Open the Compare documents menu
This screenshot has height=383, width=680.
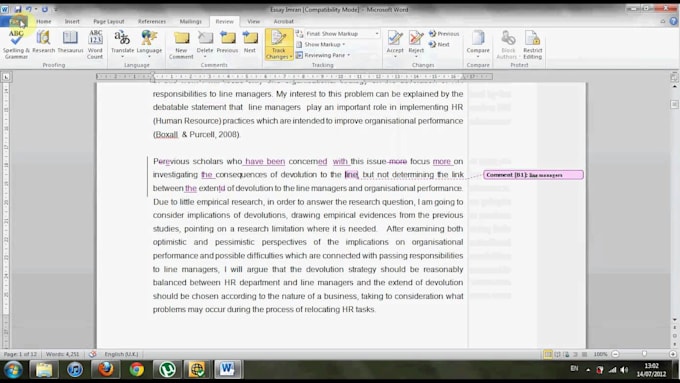pos(478,45)
